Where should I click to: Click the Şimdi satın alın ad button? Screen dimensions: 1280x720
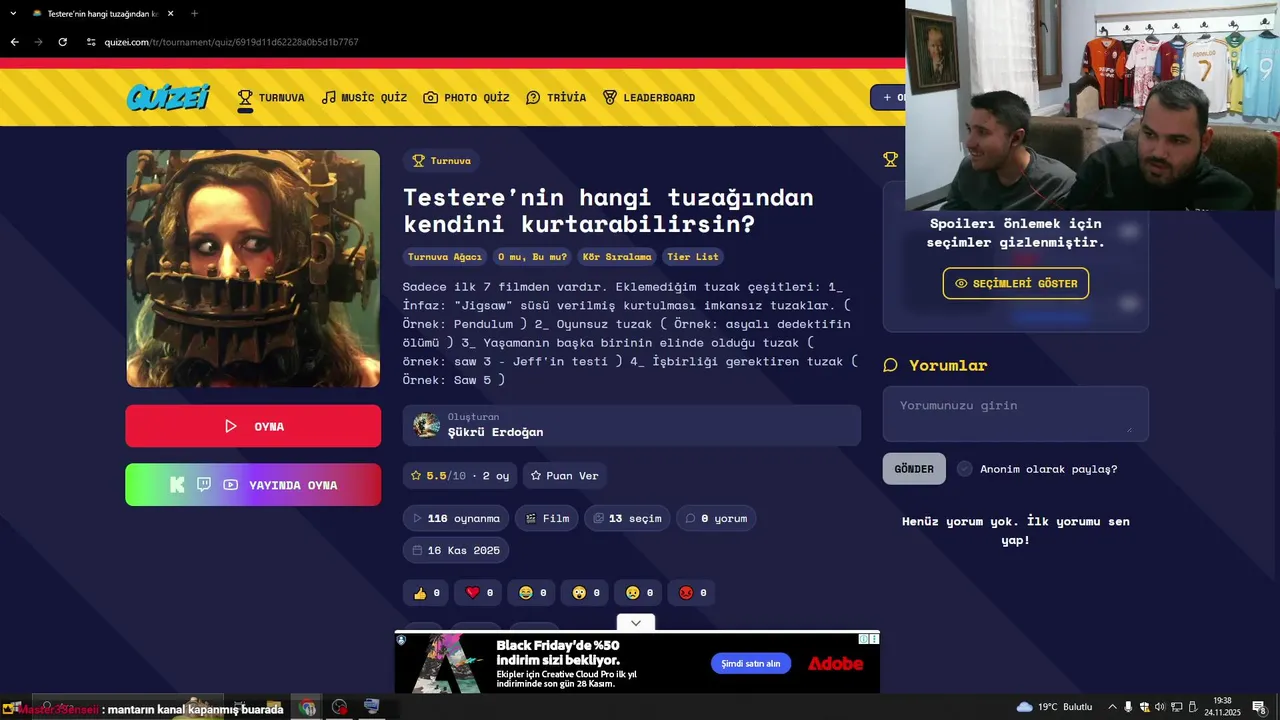click(x=751, y=663)
